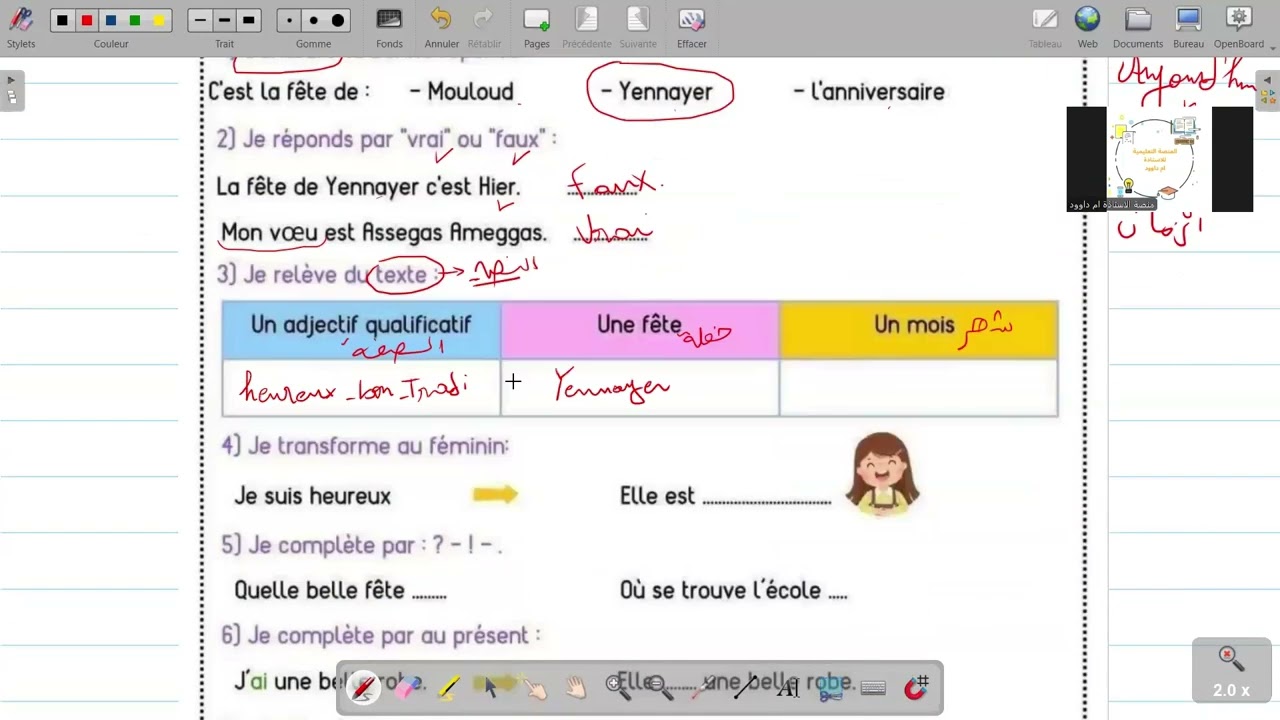Click the empty cell under Un mois
The width and height of the screenshot is (1280, 720).
[918, 387]
